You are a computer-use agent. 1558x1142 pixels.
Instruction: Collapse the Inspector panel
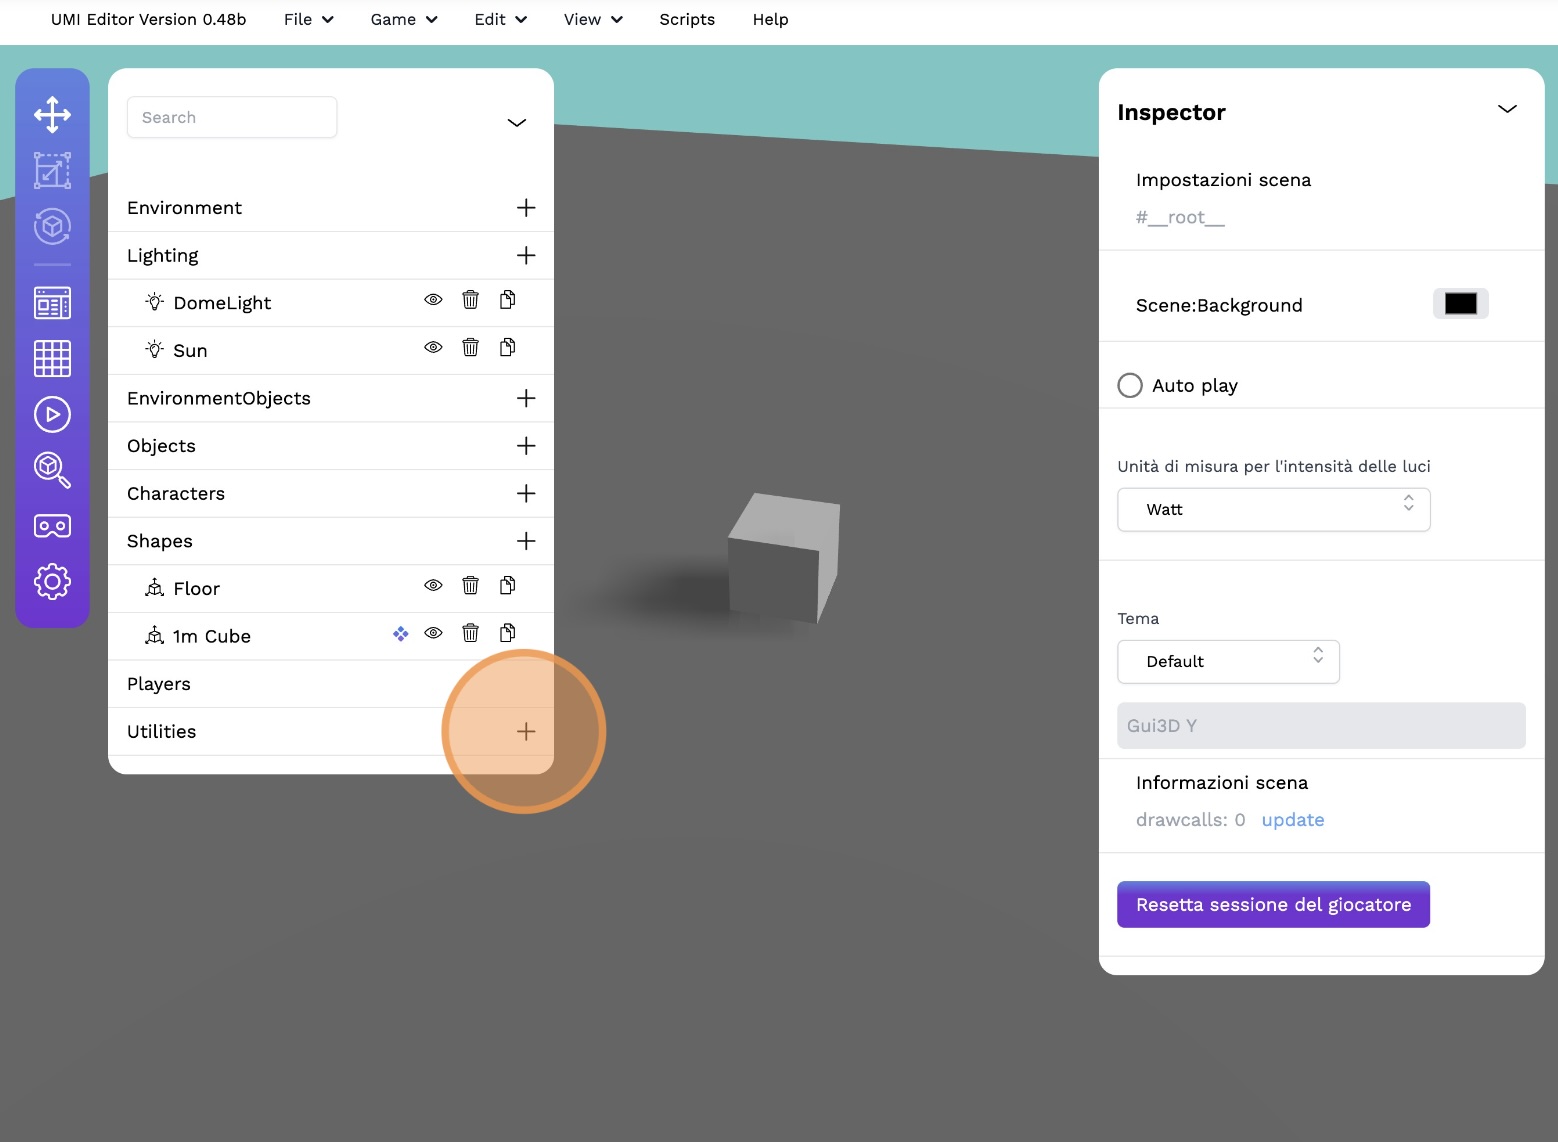click(1507, 109)
